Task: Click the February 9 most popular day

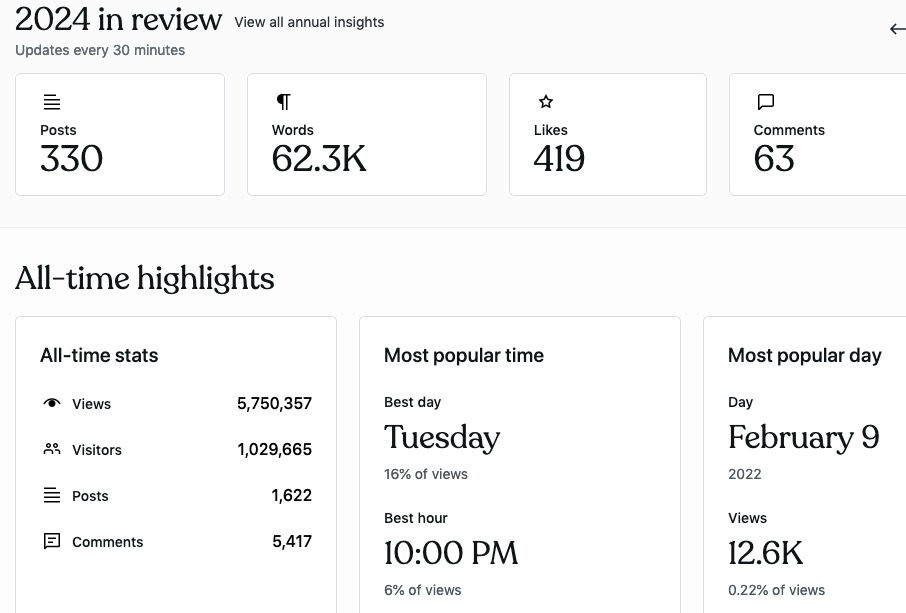Action: coord(803,438)
